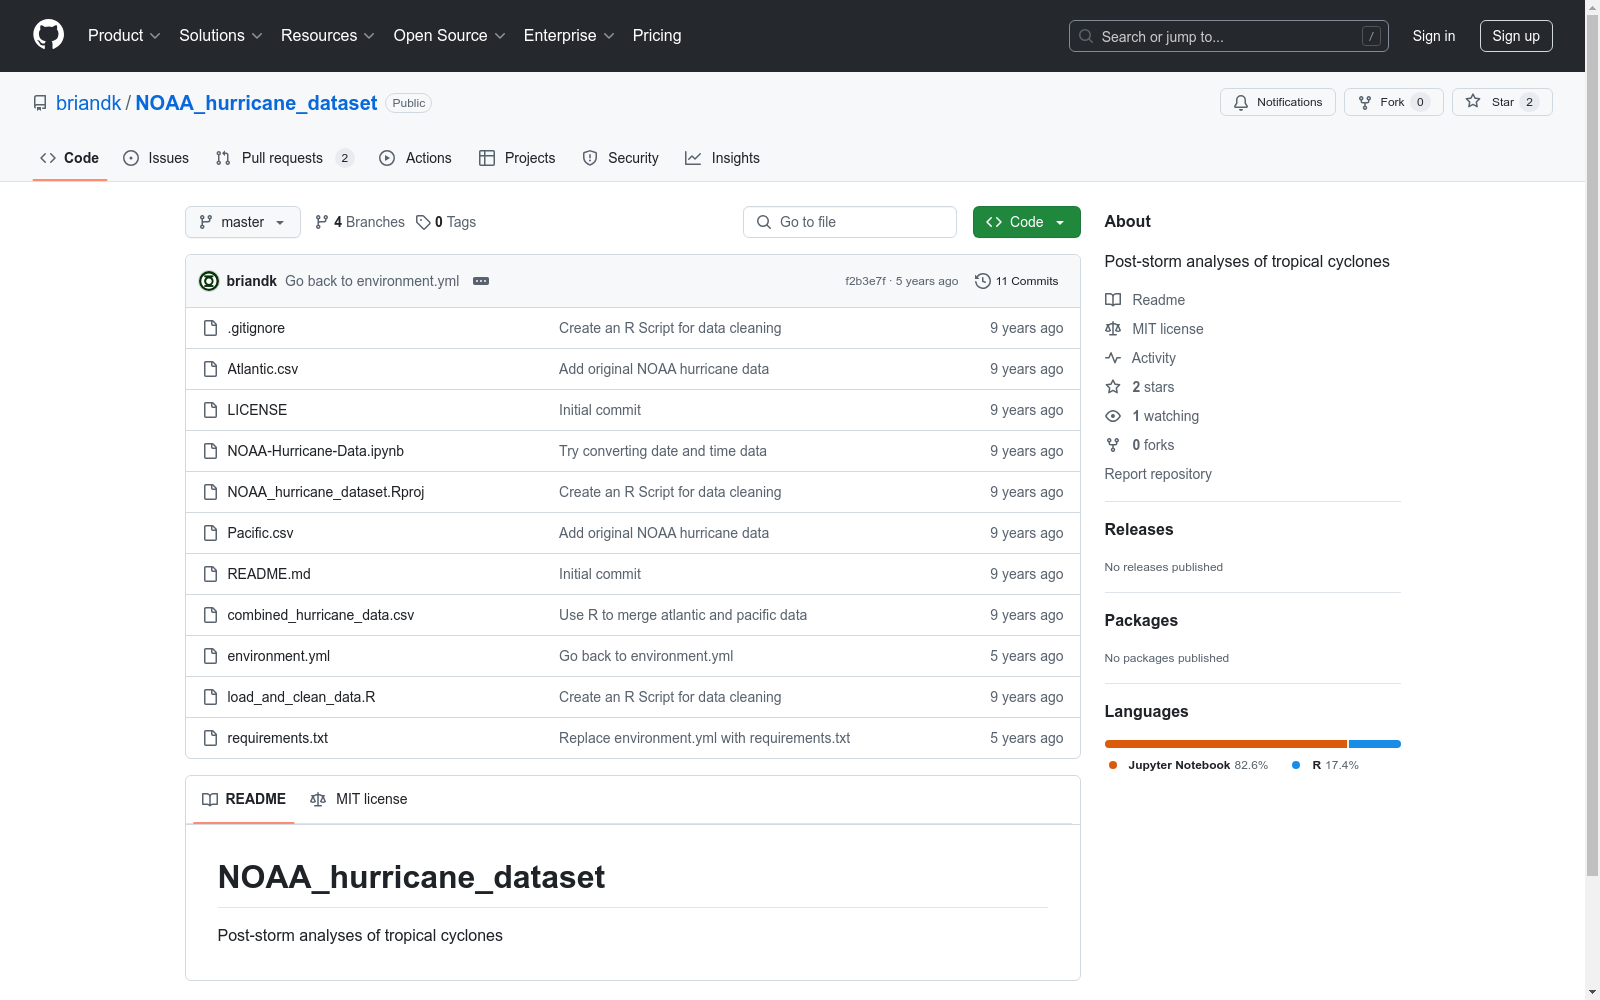Open the Open Source dropdown menu
The image size is (1600, 1000).
450,36
